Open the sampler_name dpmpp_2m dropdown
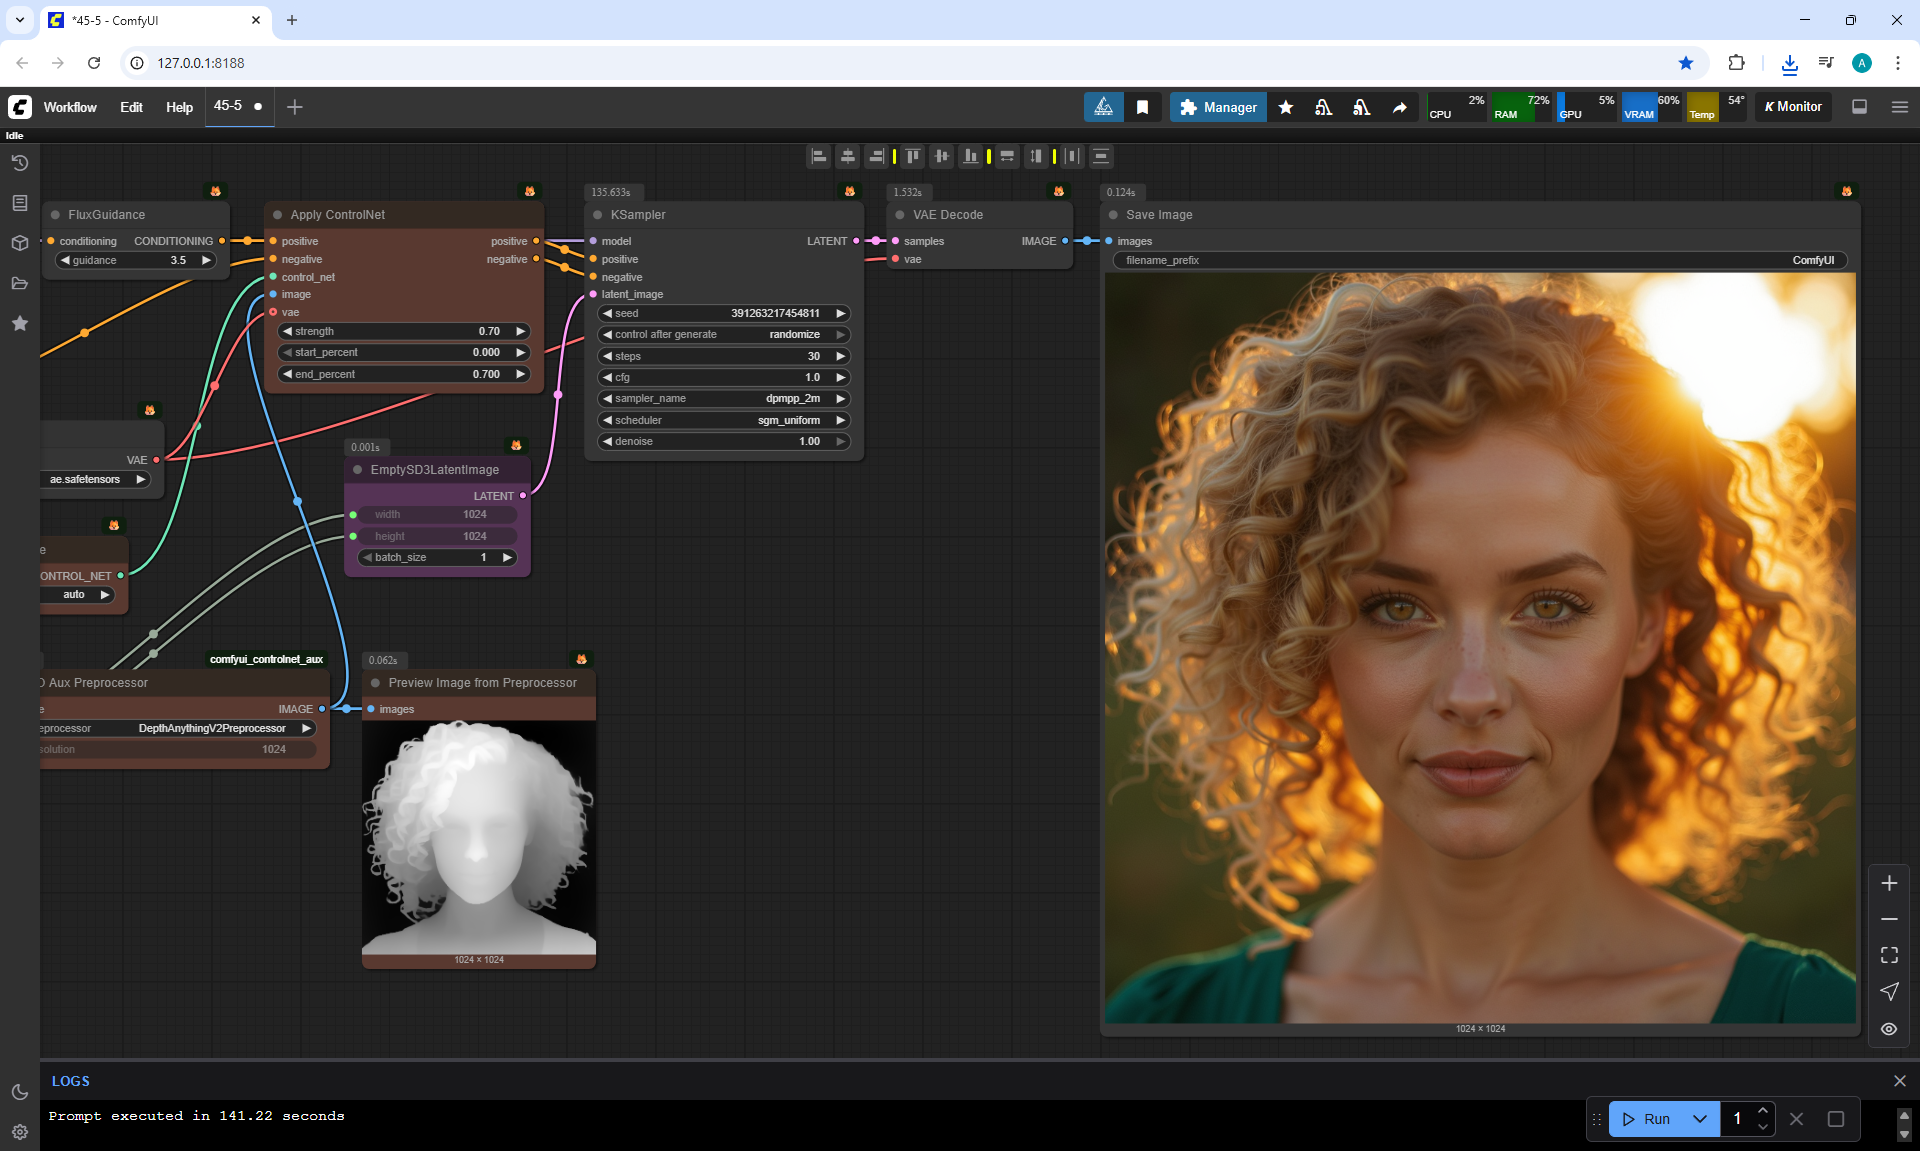The image size is (1920, 1151). click(723, 398)
